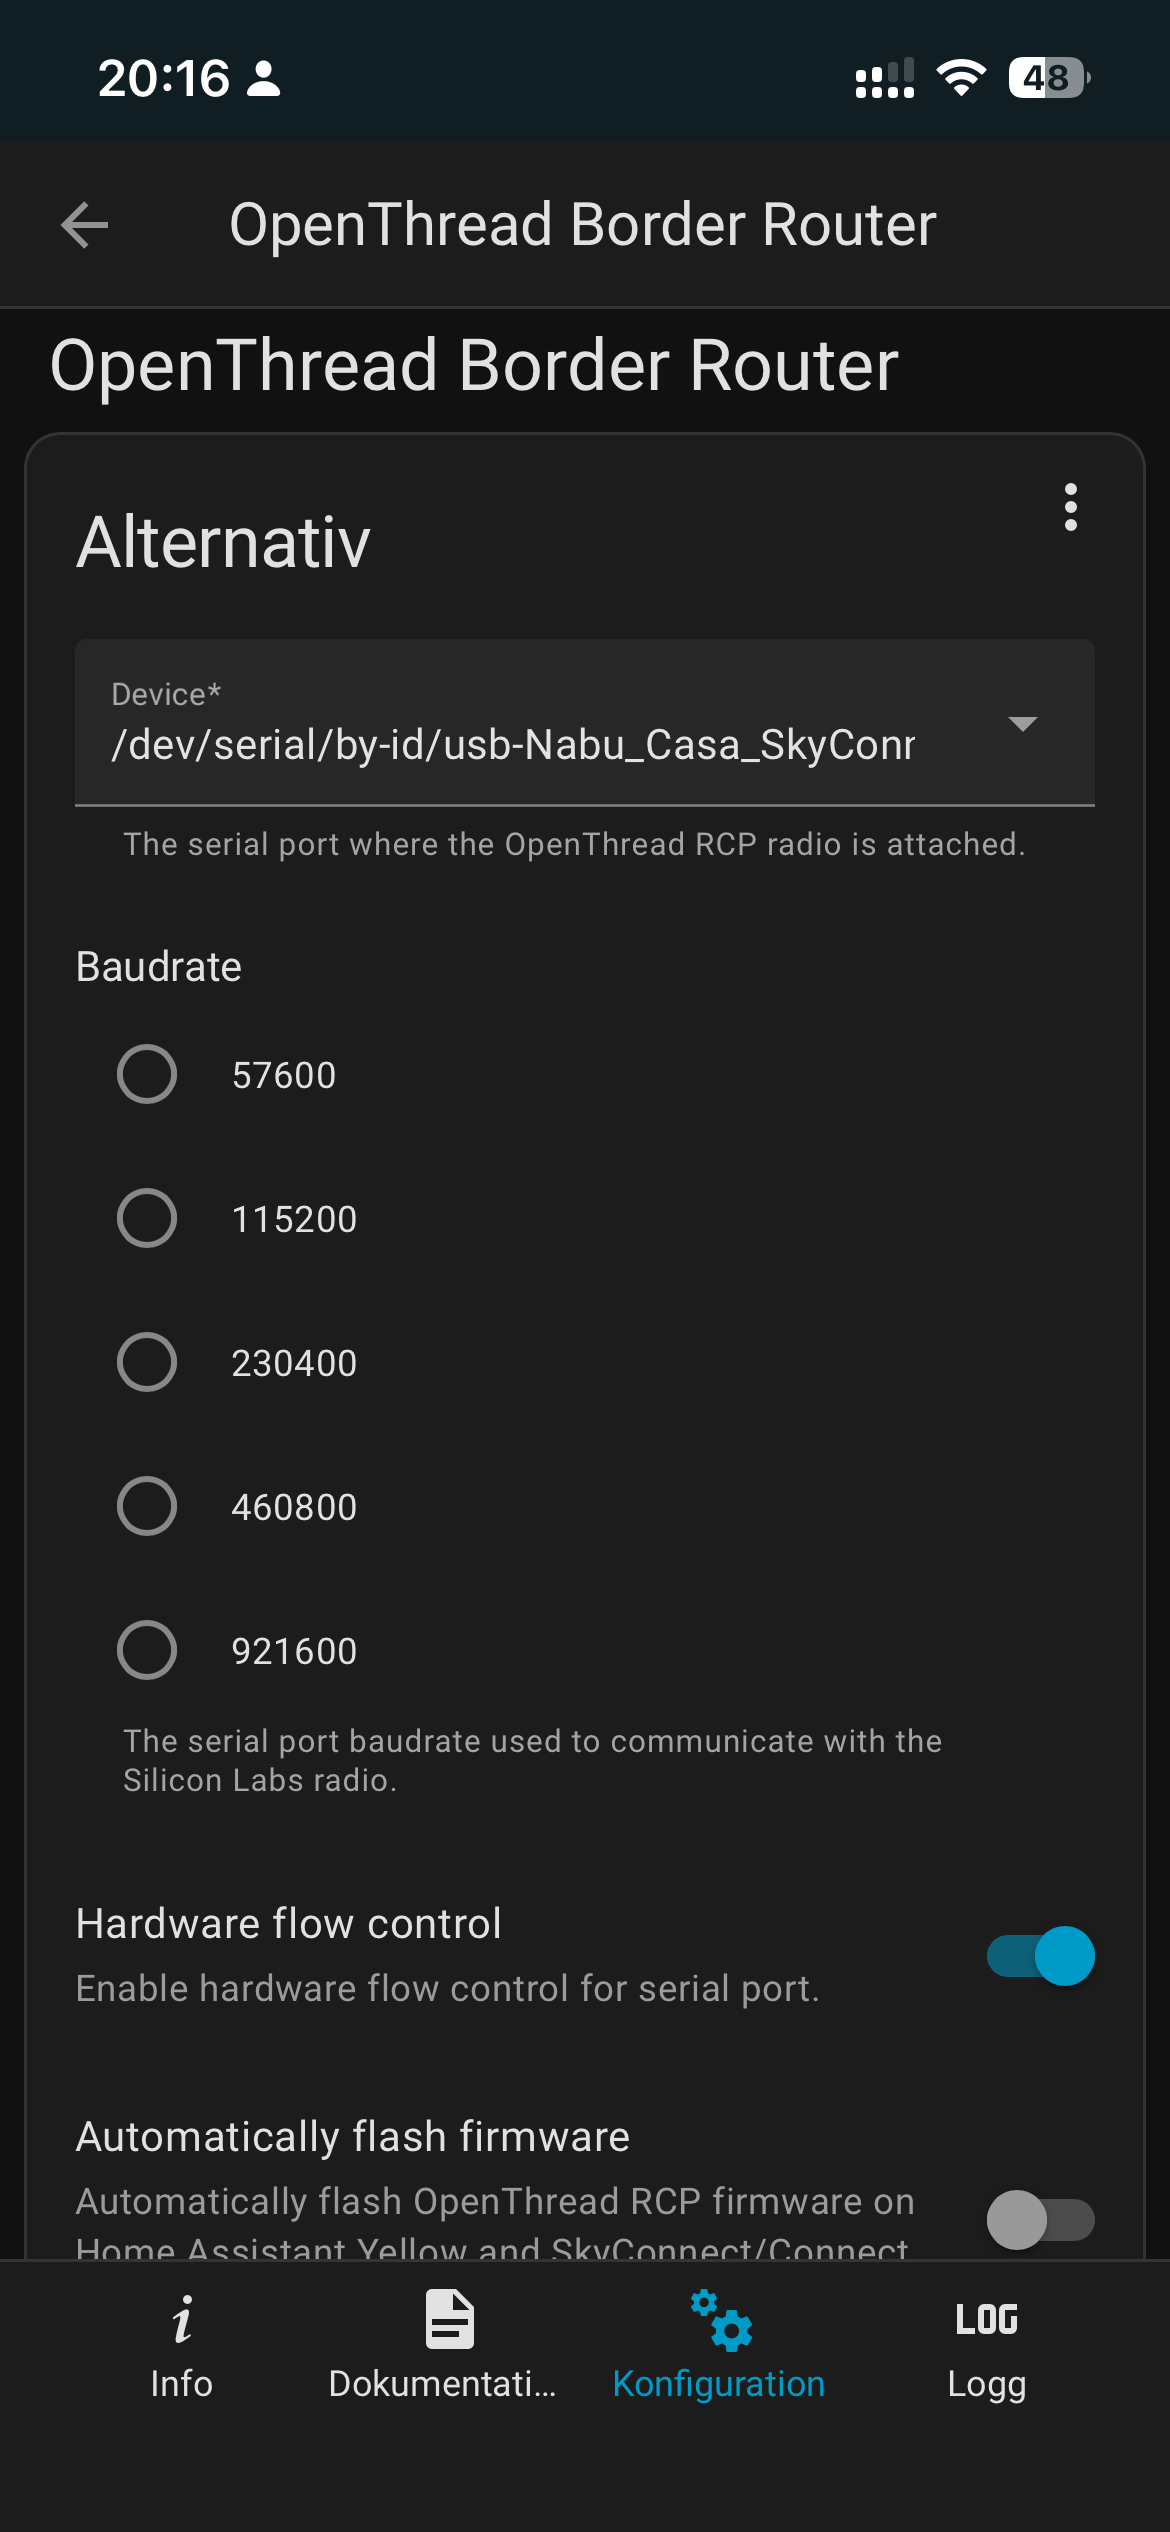This screenshot has width=1170, height=2532.
Task: Choose 921600 as the baudrate
Action: (147, 1650)
